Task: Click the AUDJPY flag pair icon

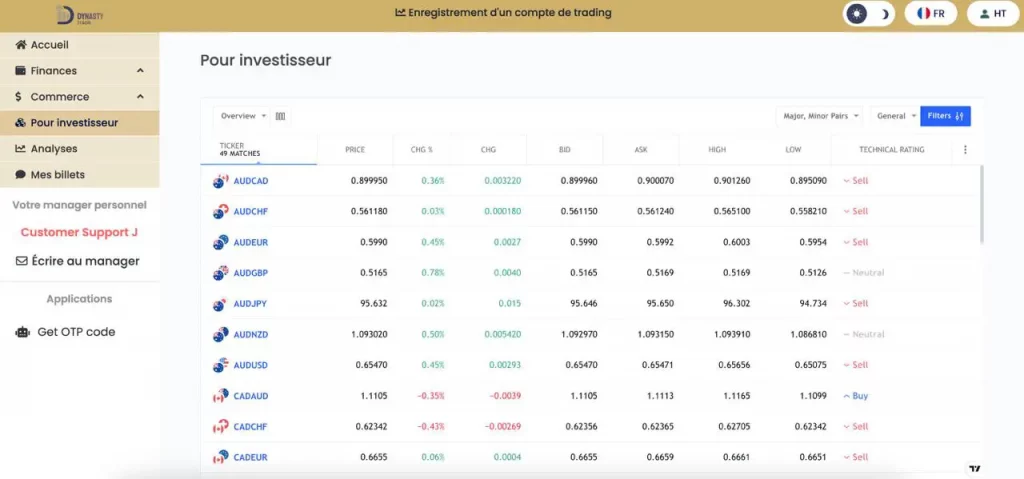Action: click(221, 304)
